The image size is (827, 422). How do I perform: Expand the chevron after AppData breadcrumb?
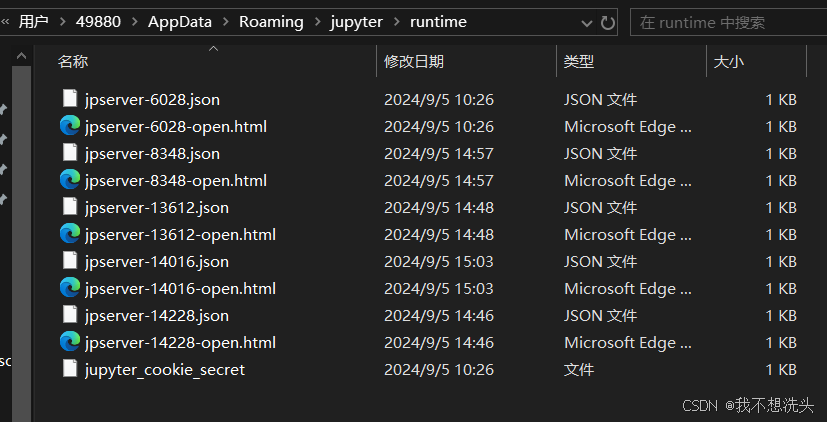click(226, 22)
